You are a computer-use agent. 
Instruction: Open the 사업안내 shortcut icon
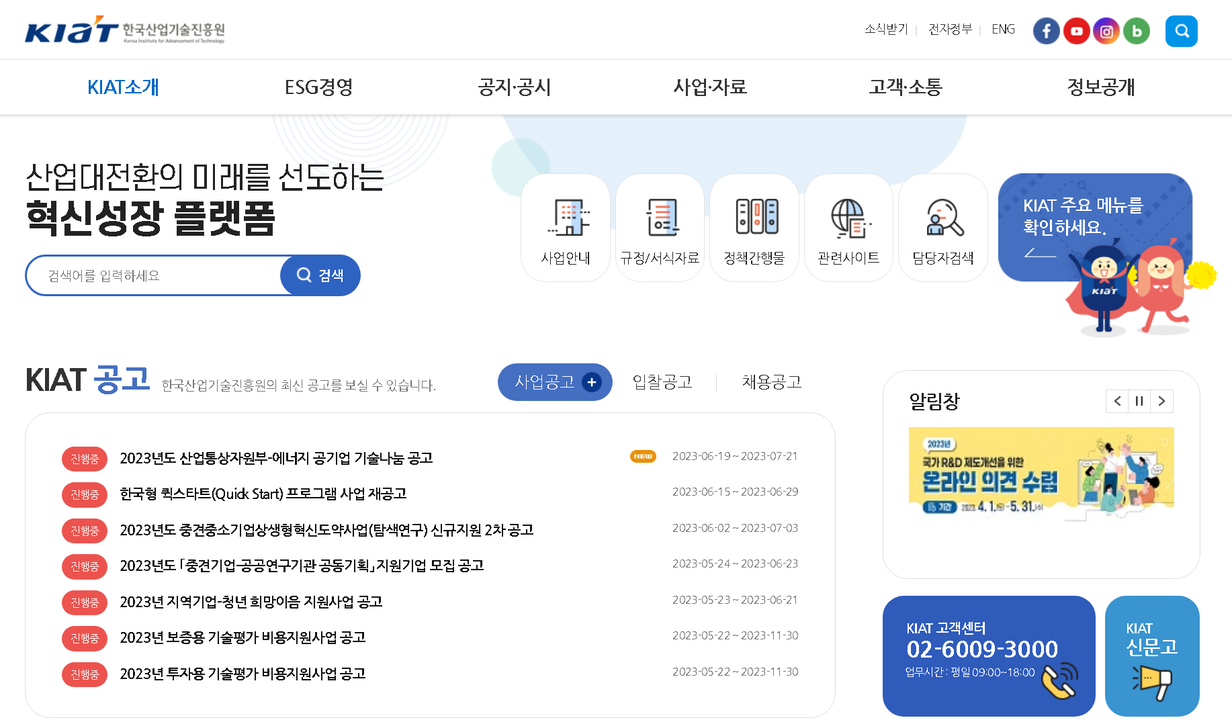tap(565, 228)
